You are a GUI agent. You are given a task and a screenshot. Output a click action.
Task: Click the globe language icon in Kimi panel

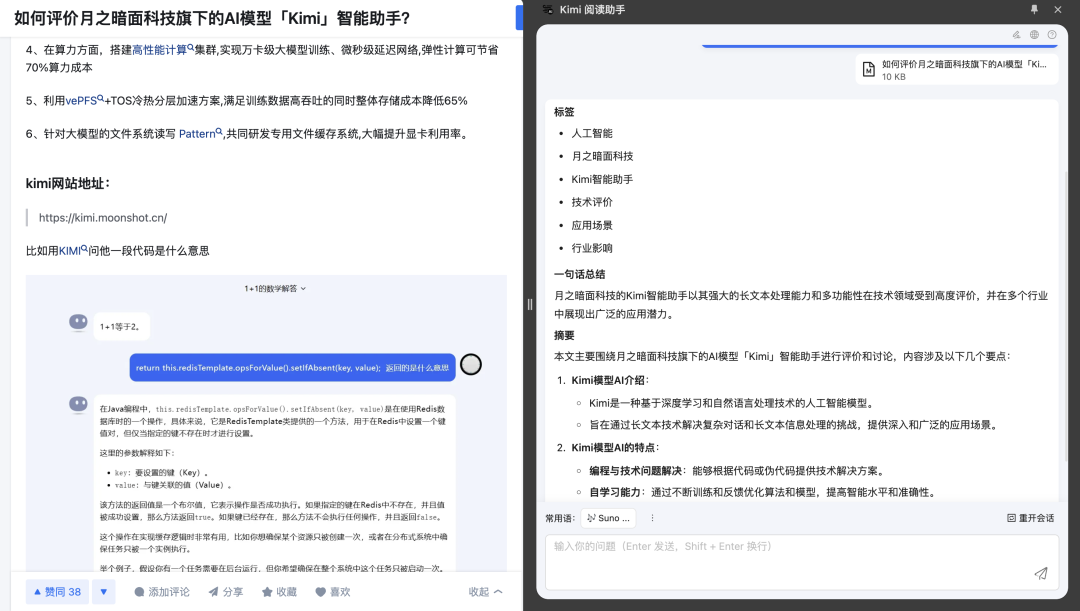tap(1035, 34)
